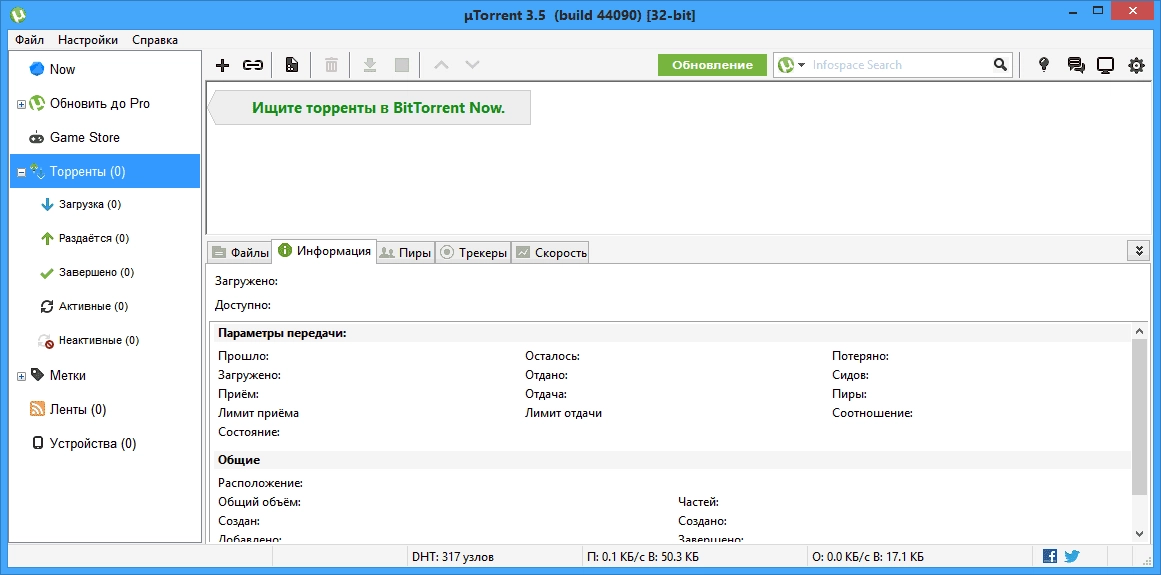The height and width of the screenshot is (575, 1161).
Task: Open the Файл menu
Action: pyautogui.click(x=29, y=40)
